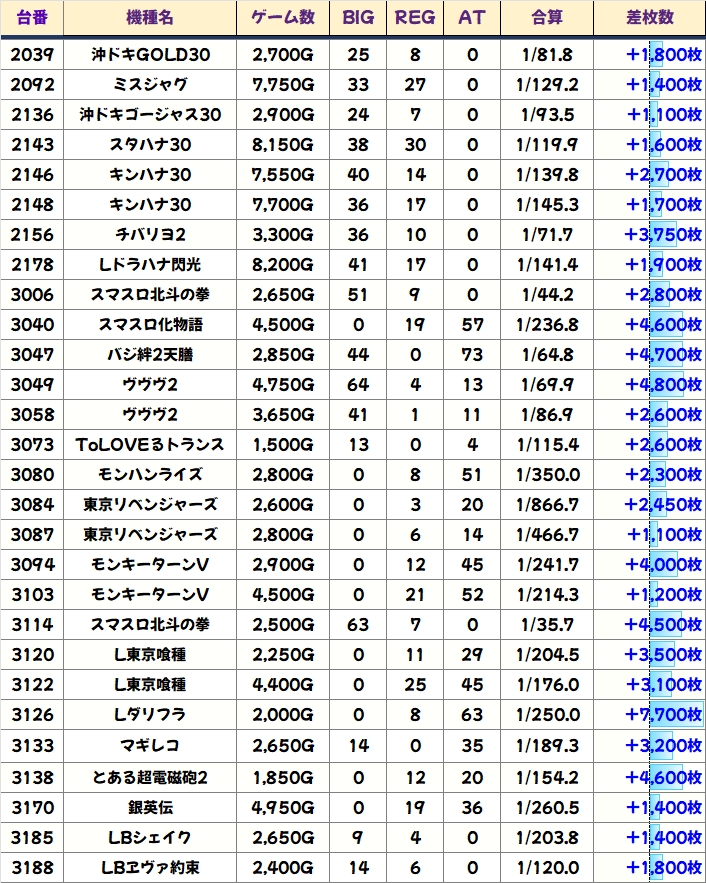Image resolution: width=706 pixels, height=883 pixels.
Task: Click the マギレコ machine name
Action: point(149,745)
